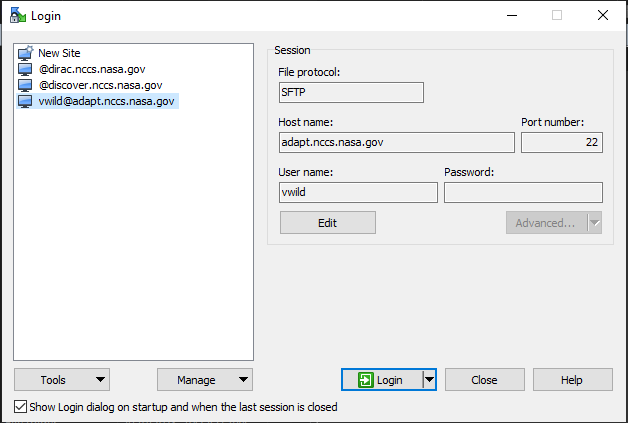The height and width of the screenshot is (423, 628).
Task: Click the Close button
Action: [x=485, y=380]
